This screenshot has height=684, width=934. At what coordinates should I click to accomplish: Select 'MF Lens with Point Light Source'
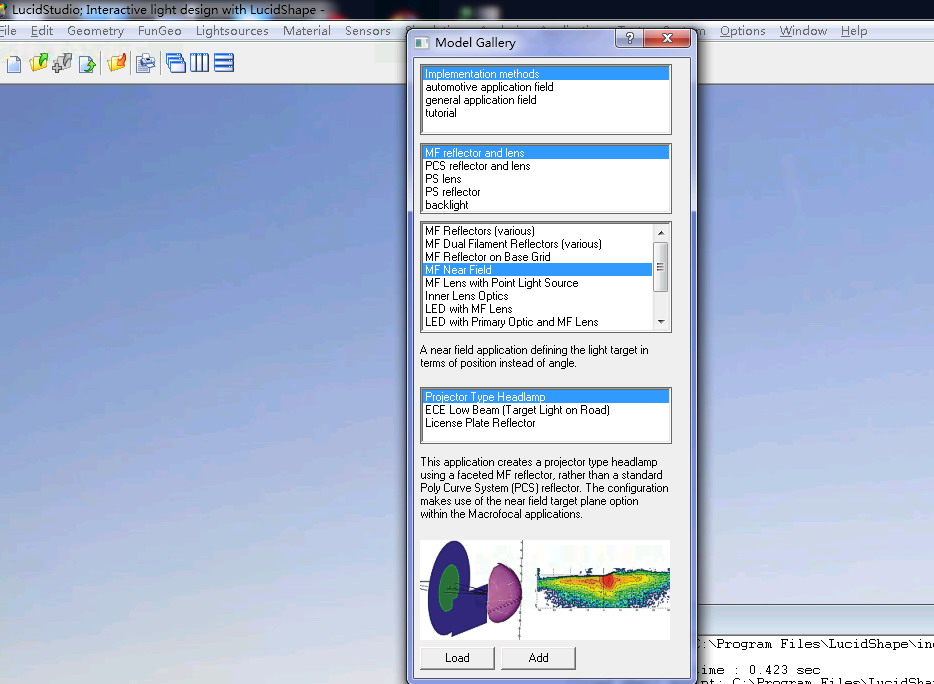click(x=537, y=283)
